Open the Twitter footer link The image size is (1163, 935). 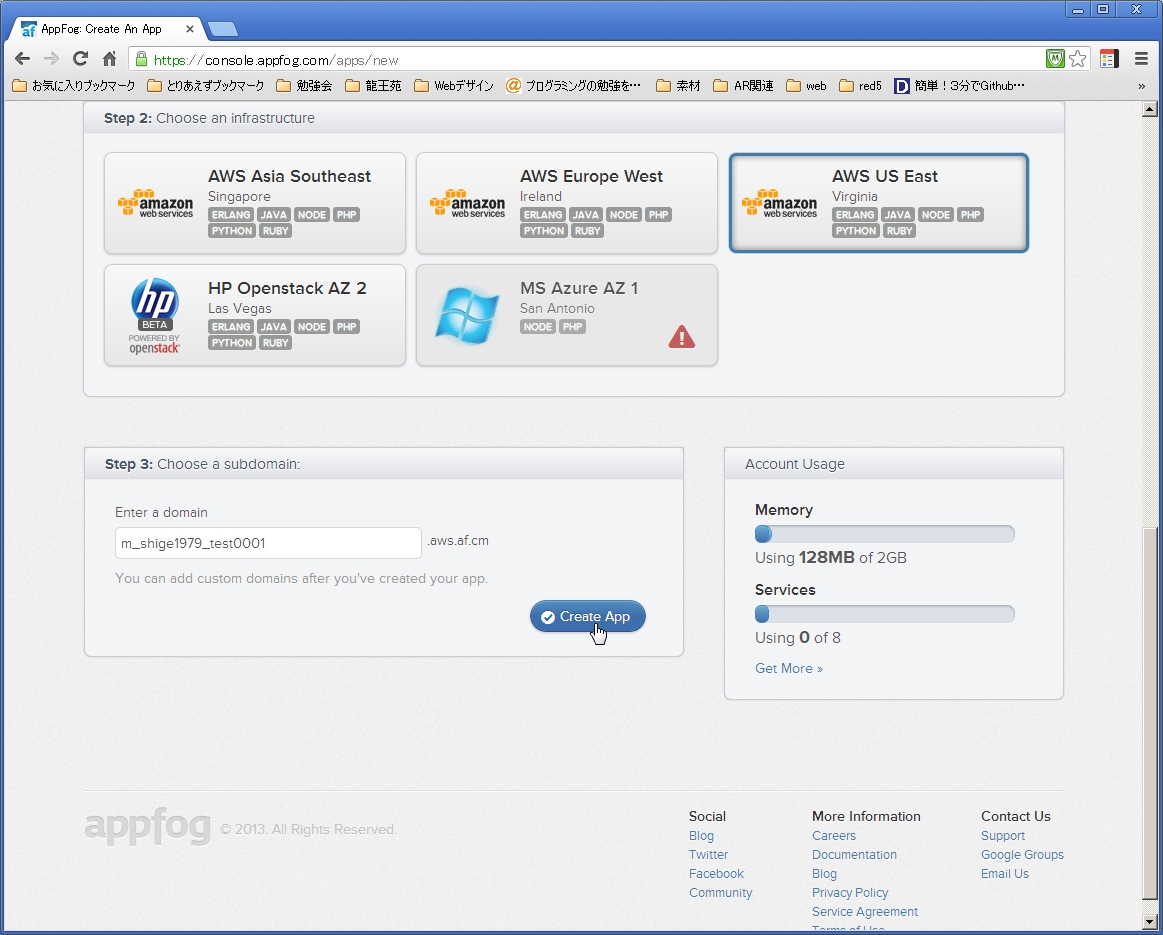pyautogui.click(x=708, y=854)
